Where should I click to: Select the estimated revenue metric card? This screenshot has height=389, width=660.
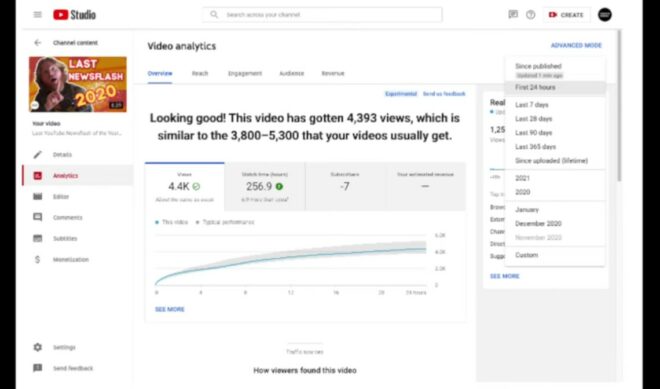click(426, 187)
